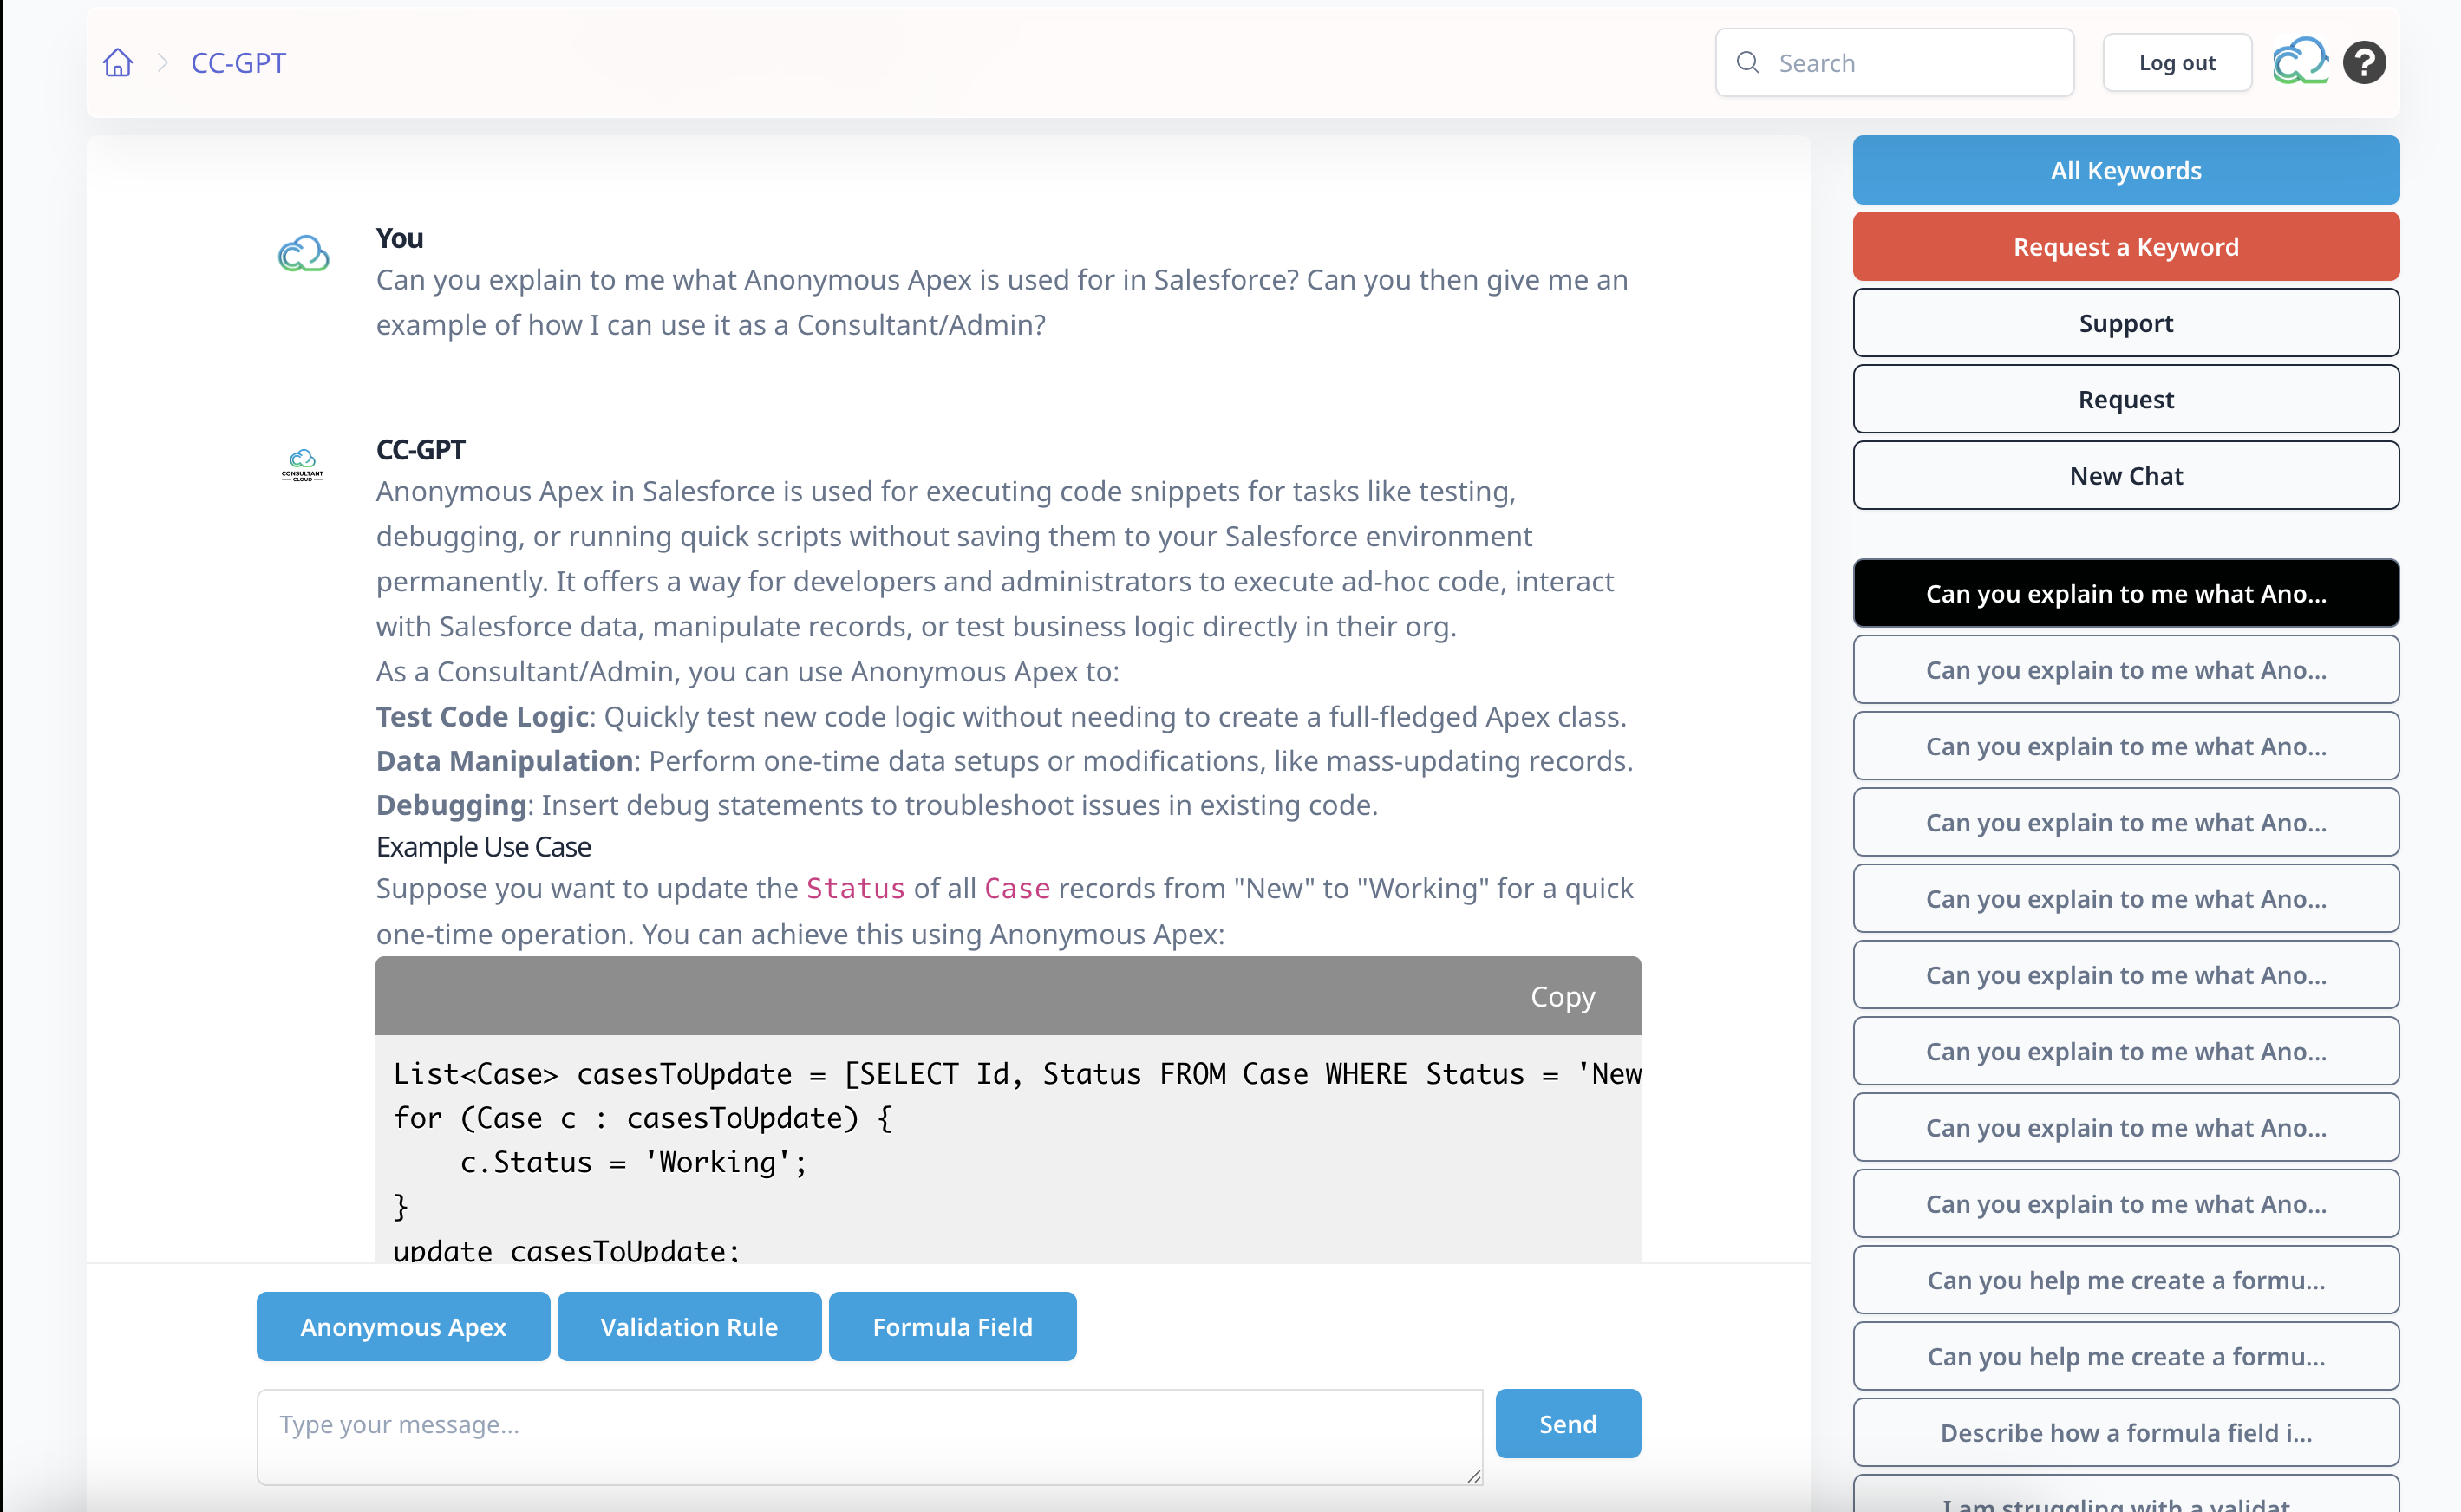Open the help question mark icon
This screenshot has width=2461, height=1512.
[2363, 63]
